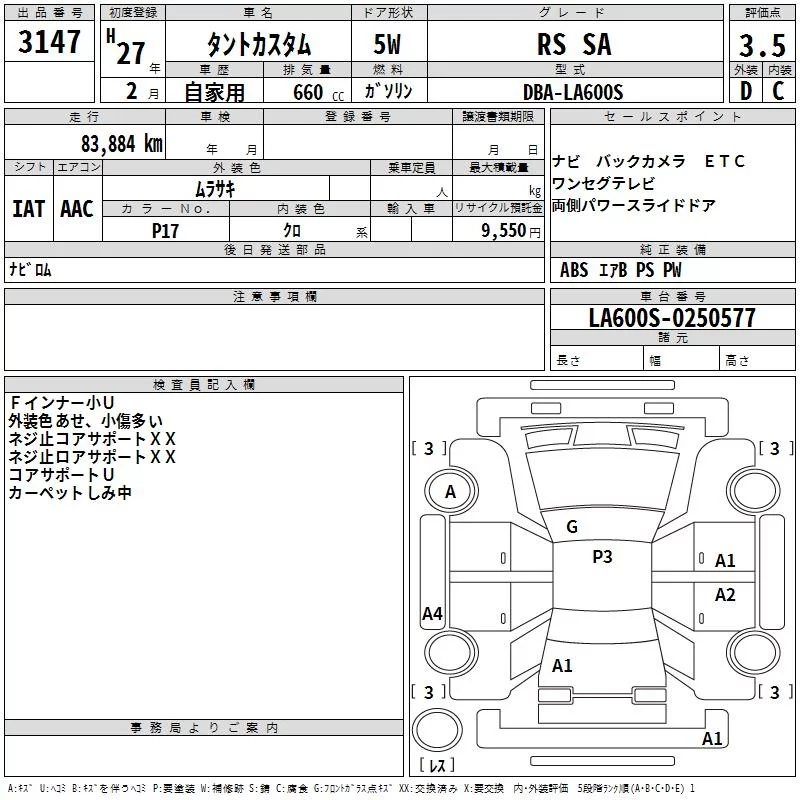The image size is (800, 800).
Task: Select the equipment line ABS エアB PS PW
Action: tap(620, 270)
